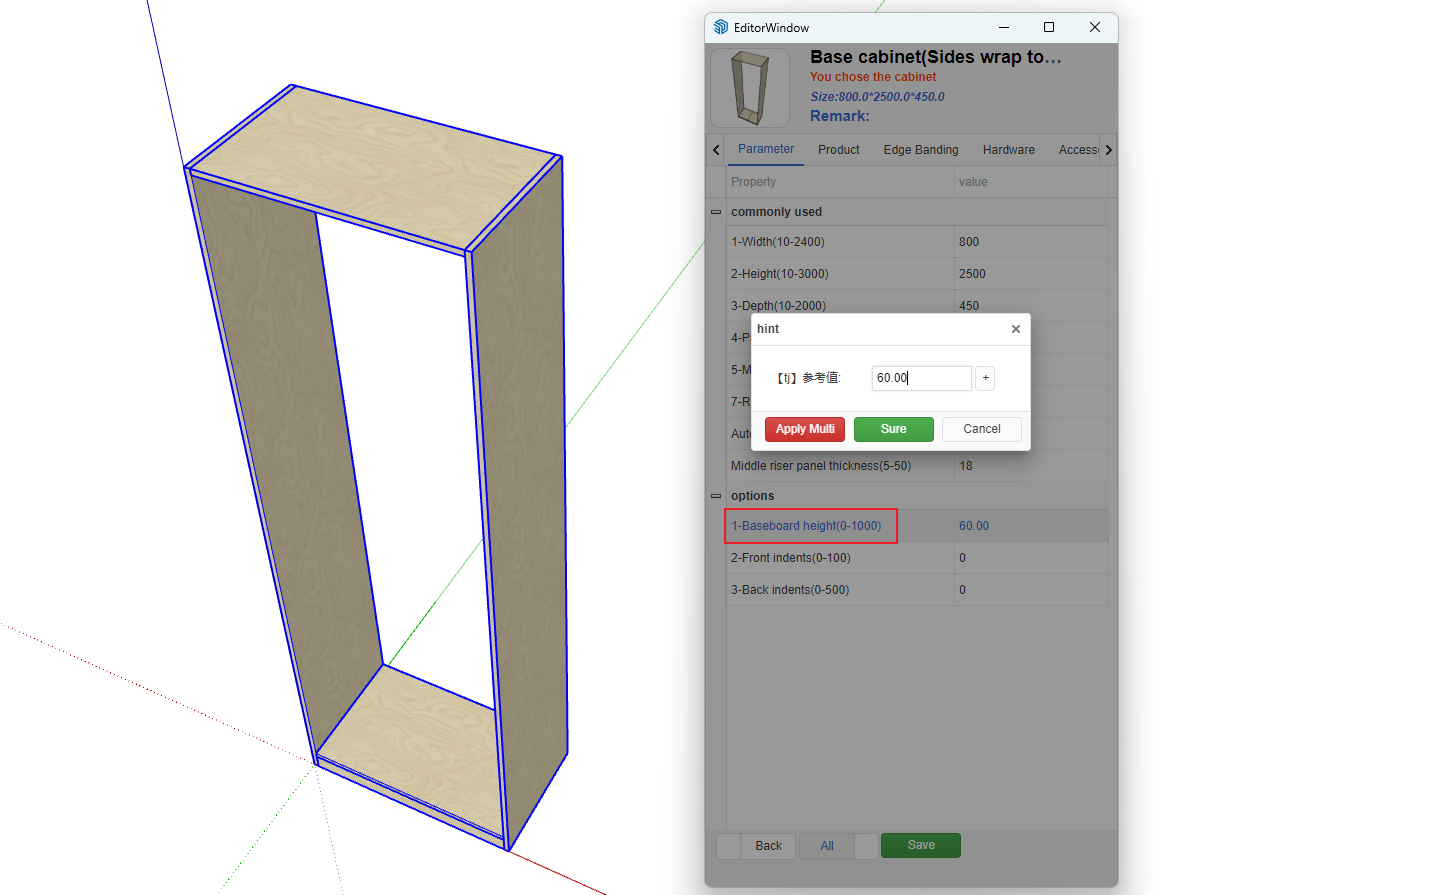Click the Back button
The height and width of the screenshot is (895, 1450).
point(768,846)
